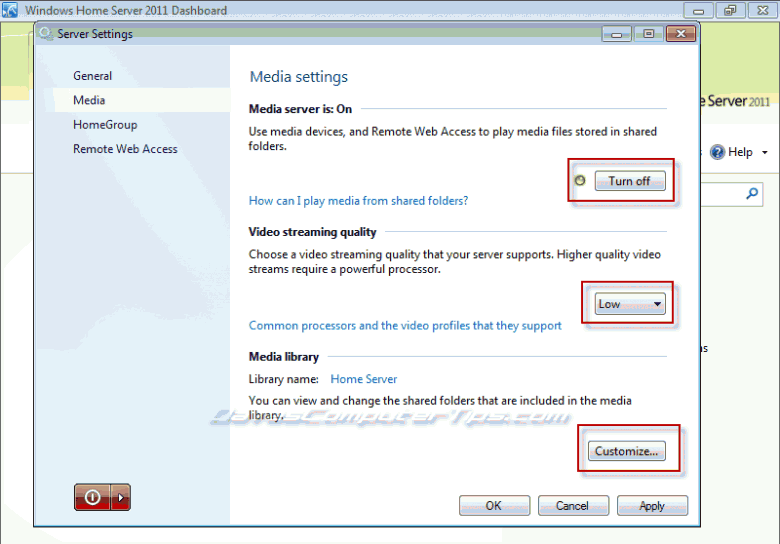This screenshot has width=780, height=544.
Task: Minimize the Server Settings dialog
Action: point(616,34)
